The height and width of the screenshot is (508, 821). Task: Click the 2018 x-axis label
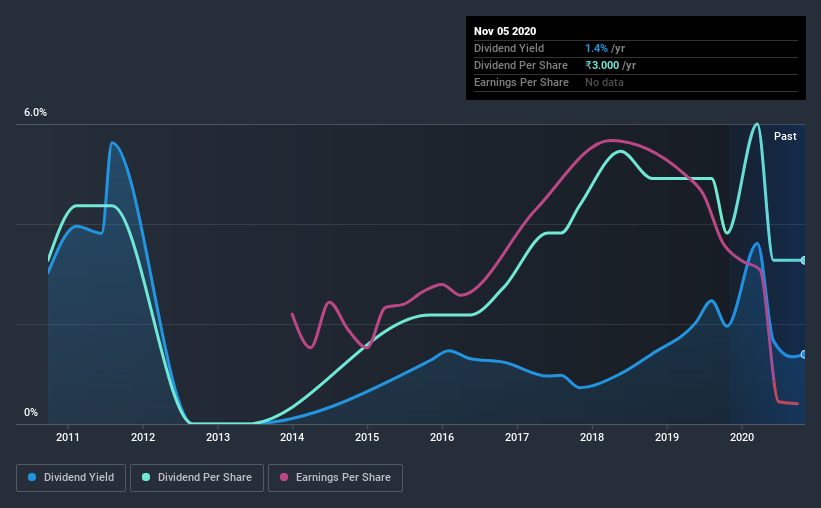592,437
